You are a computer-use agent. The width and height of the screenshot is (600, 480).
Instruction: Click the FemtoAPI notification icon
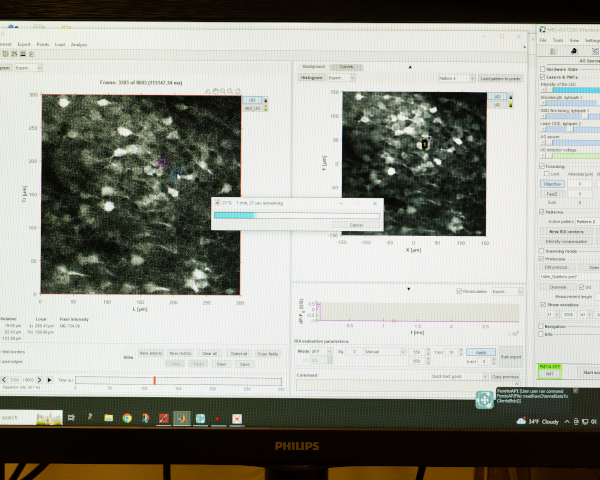pos(484,400)
